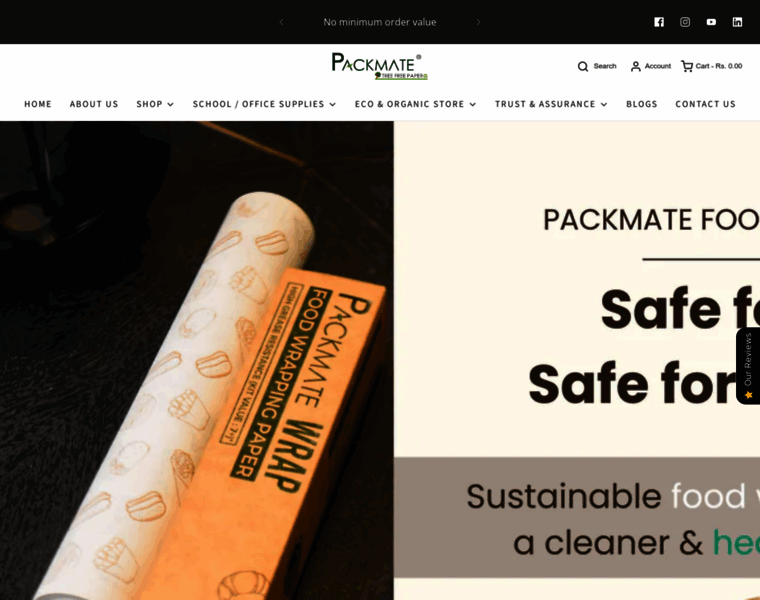Show next announcement with right arrow

[478, 22]
